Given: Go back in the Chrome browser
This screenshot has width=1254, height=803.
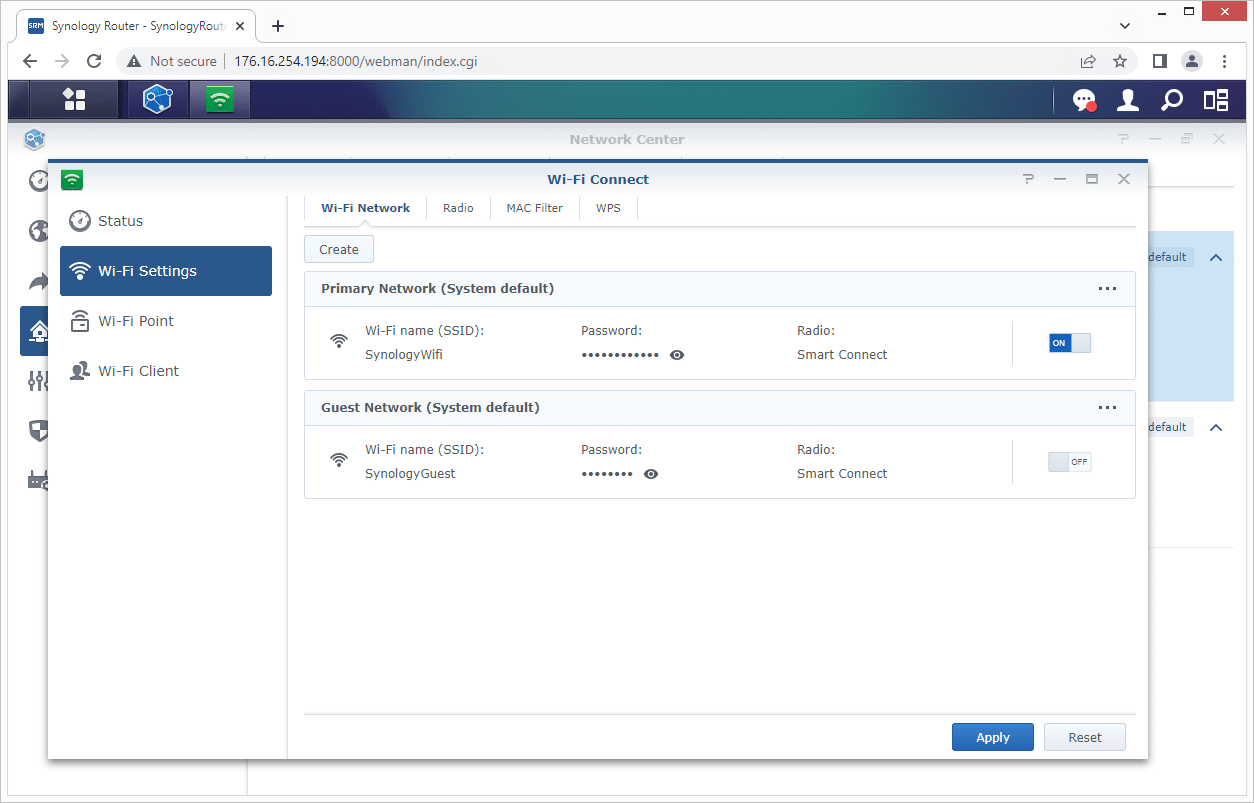Looking at the screenshot, I should 30,61.
